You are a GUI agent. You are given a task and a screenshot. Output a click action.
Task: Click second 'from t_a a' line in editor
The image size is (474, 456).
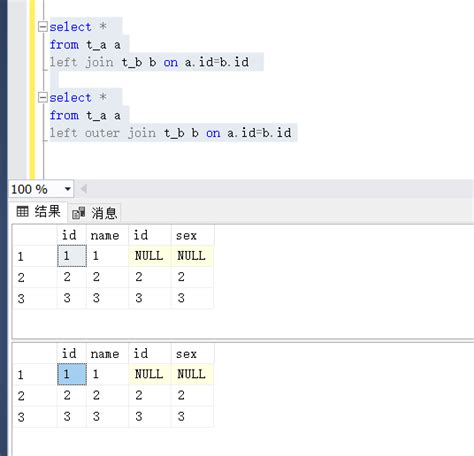85,115
